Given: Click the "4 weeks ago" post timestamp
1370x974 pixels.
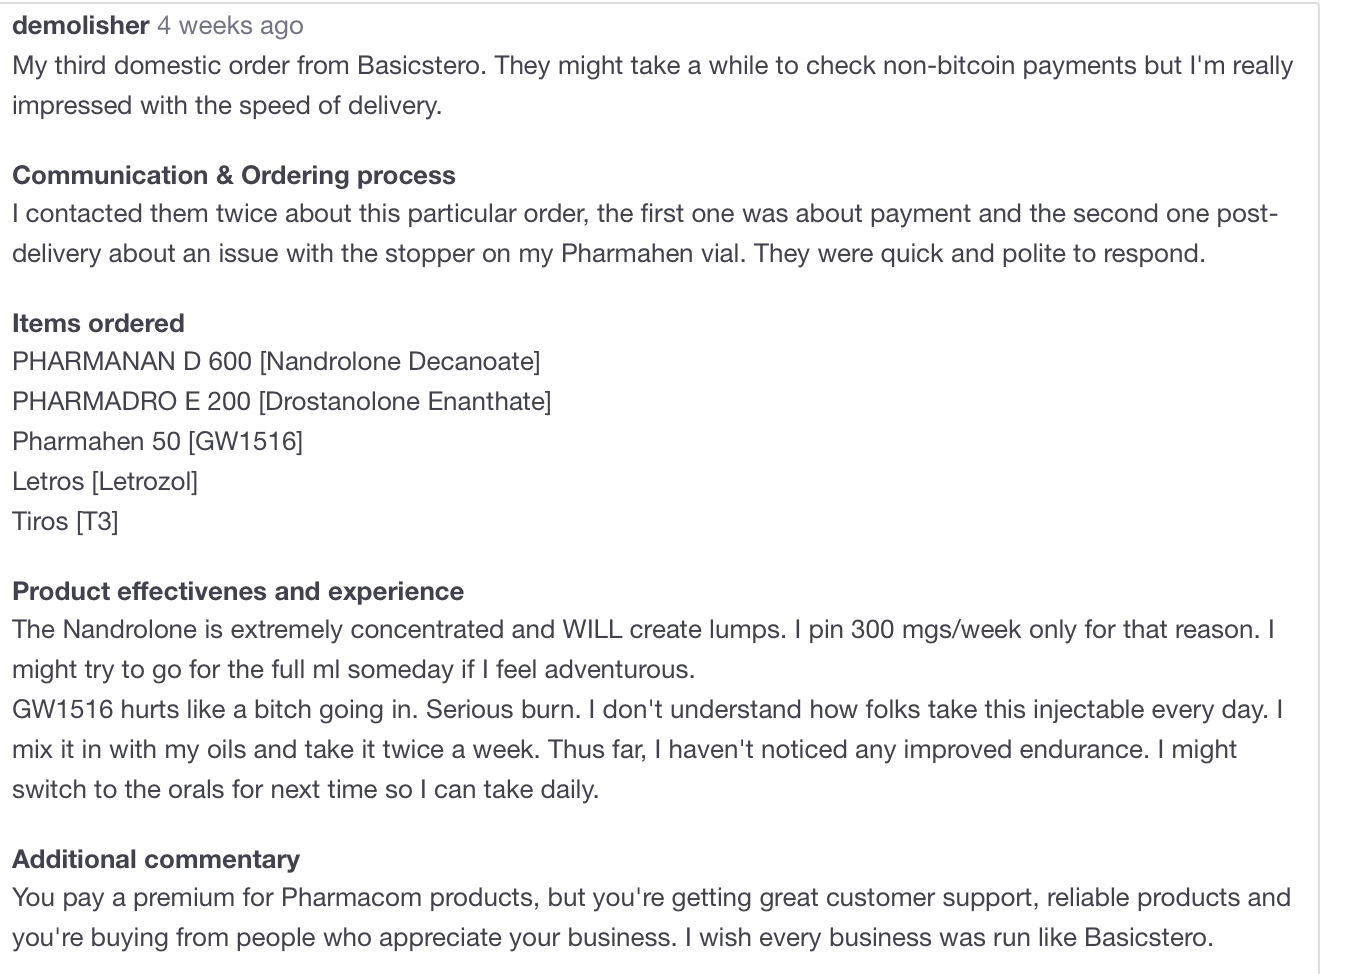Looking at the screenshot, I should pos(230,26).
